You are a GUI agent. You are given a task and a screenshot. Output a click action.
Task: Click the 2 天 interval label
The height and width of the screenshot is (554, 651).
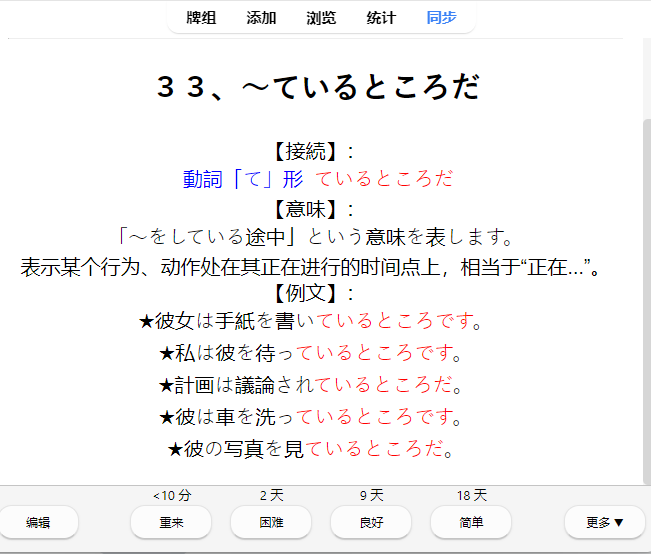[x=272, y=495]
